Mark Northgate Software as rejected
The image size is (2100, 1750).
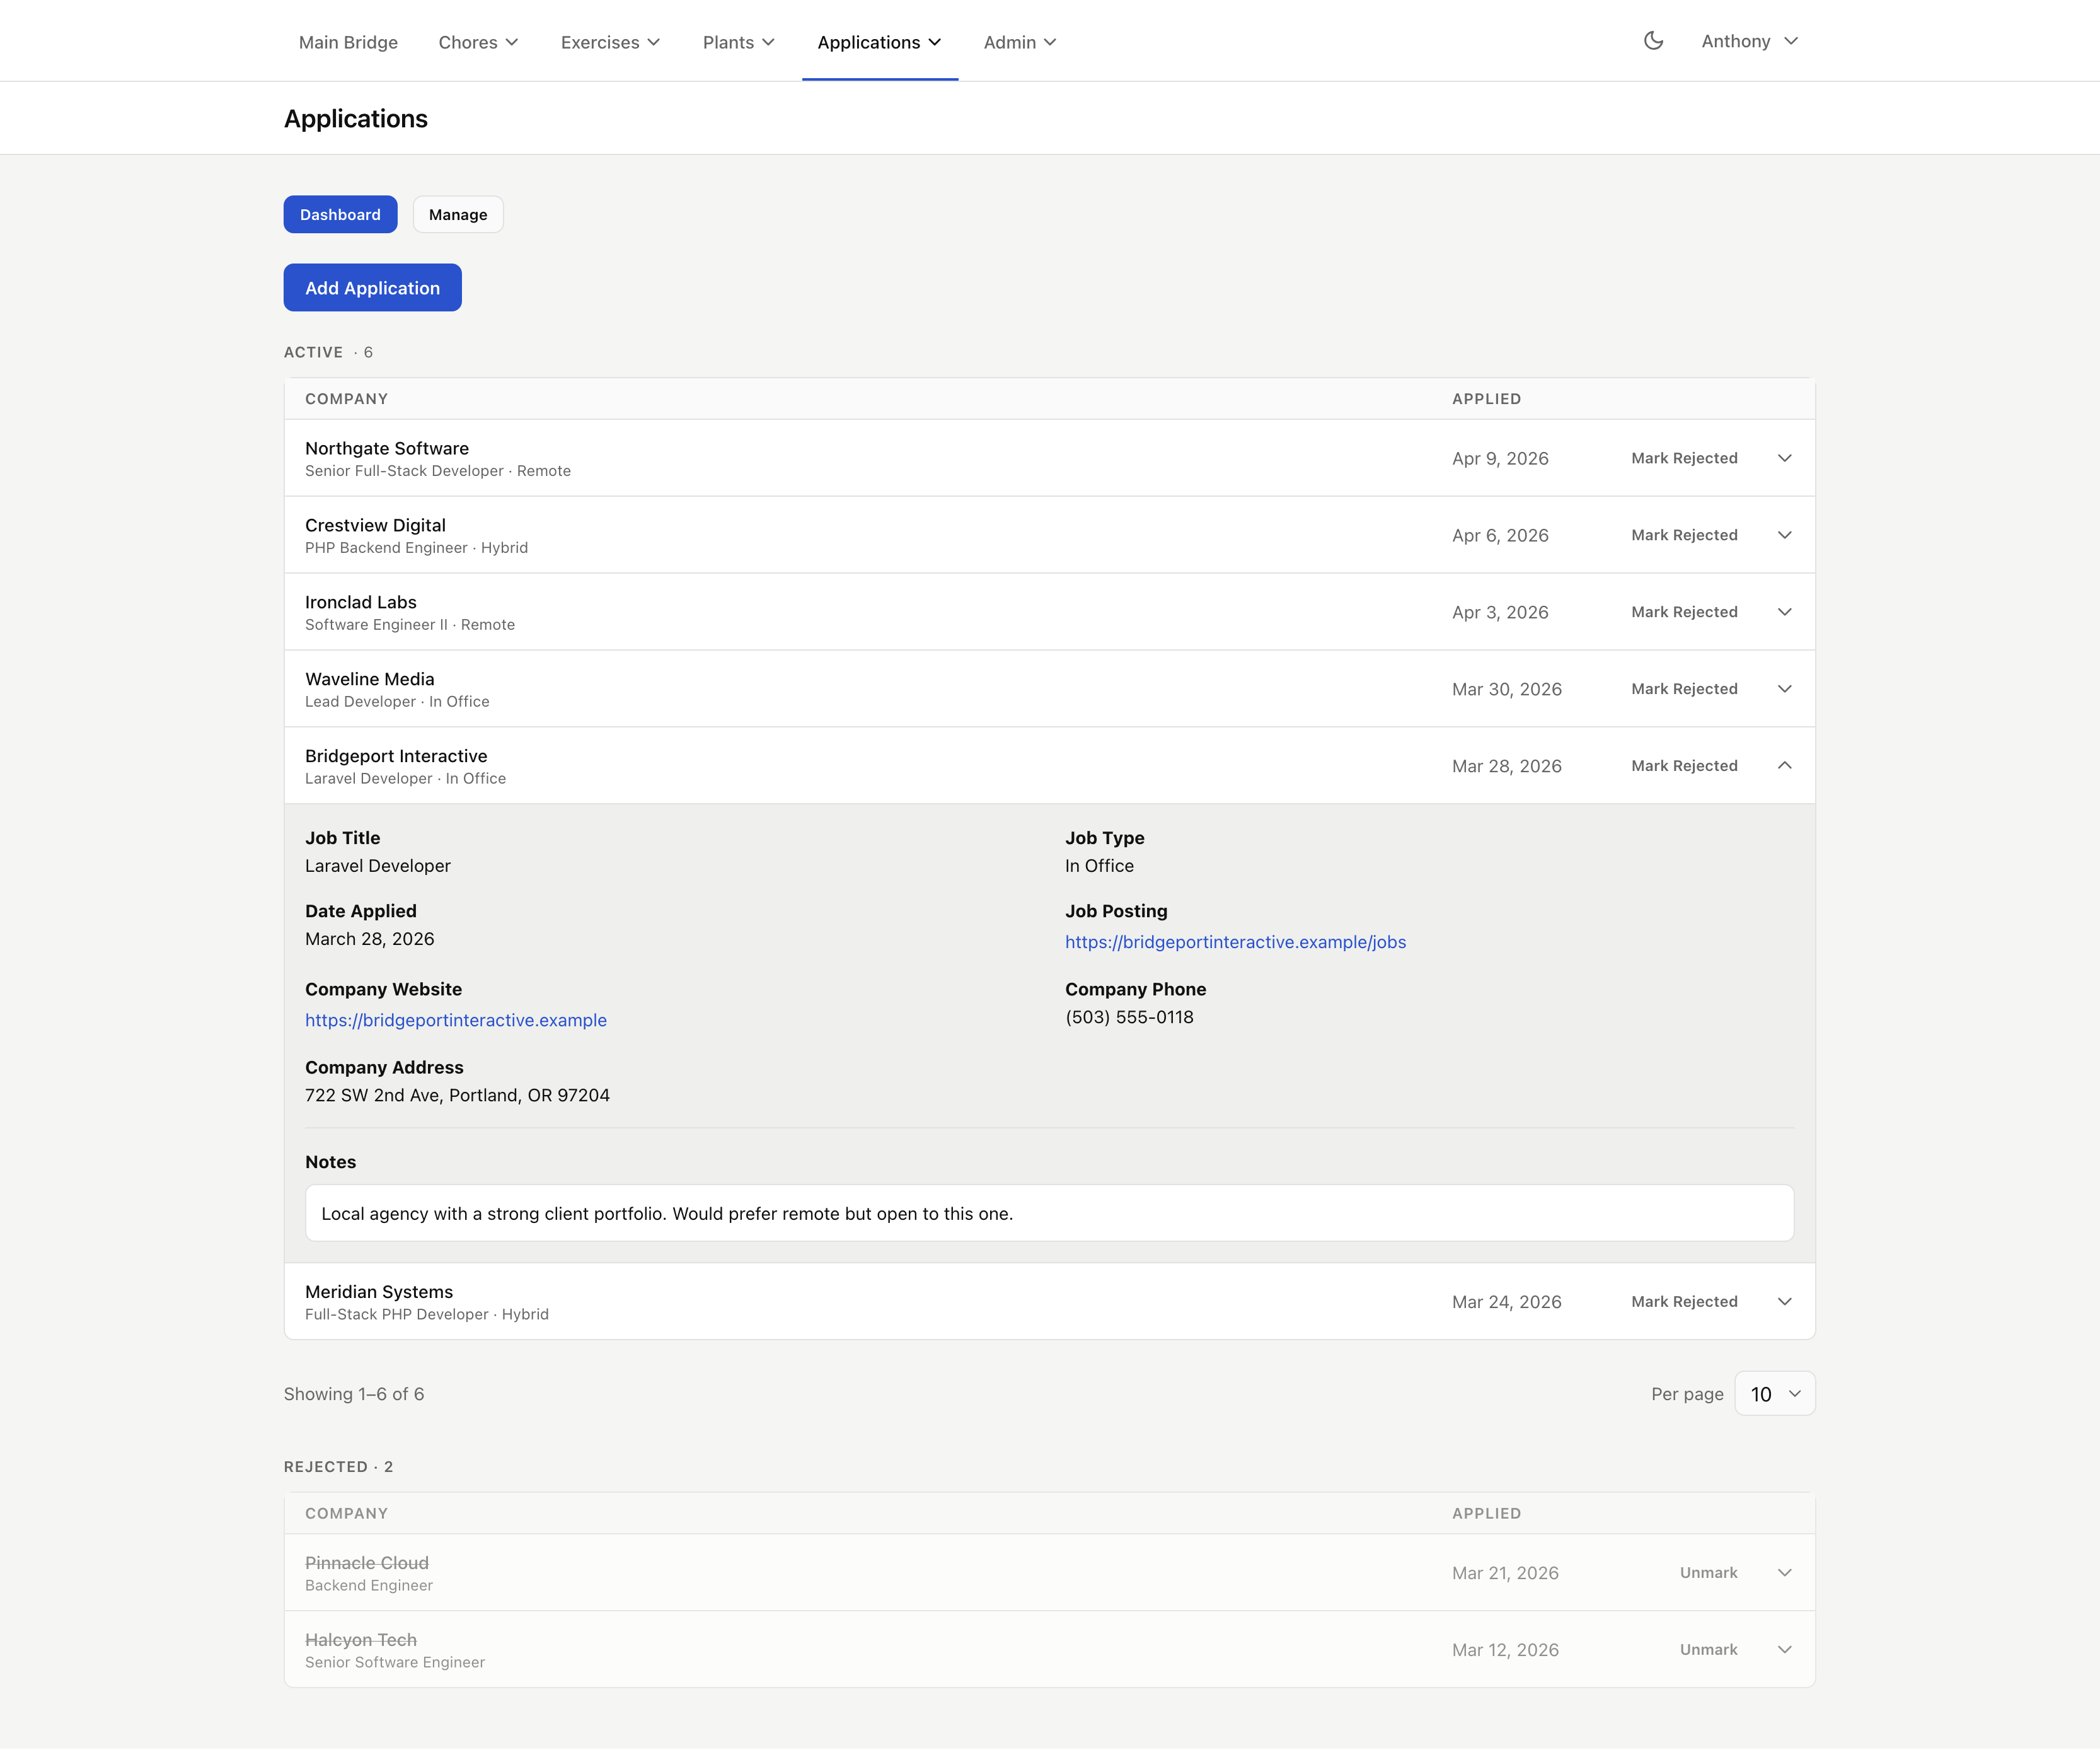click(x=1684, y=458)
